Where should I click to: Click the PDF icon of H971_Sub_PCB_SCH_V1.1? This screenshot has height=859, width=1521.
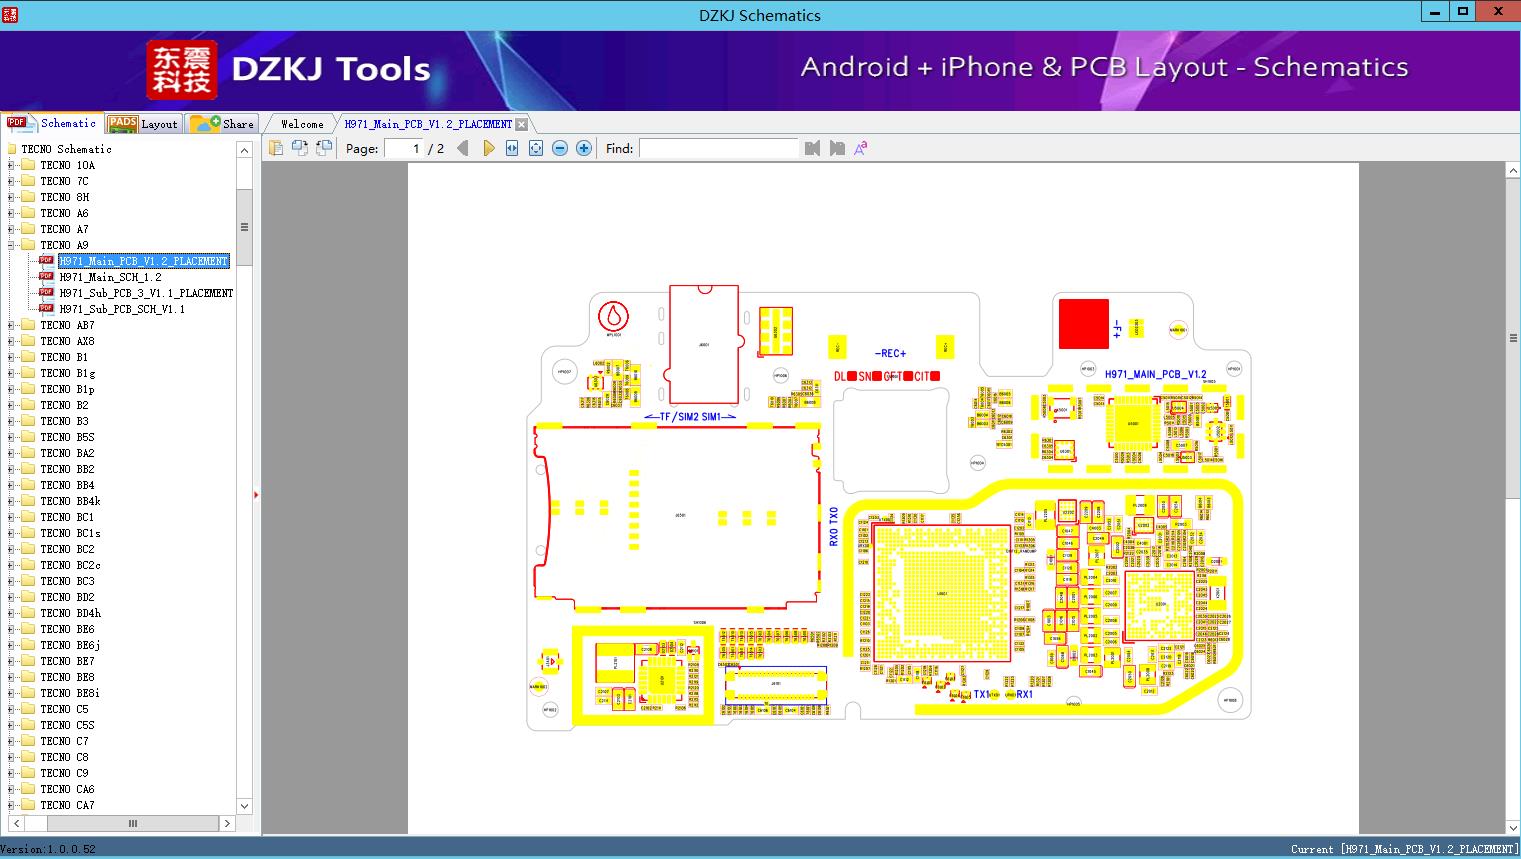tap(46, 309)
